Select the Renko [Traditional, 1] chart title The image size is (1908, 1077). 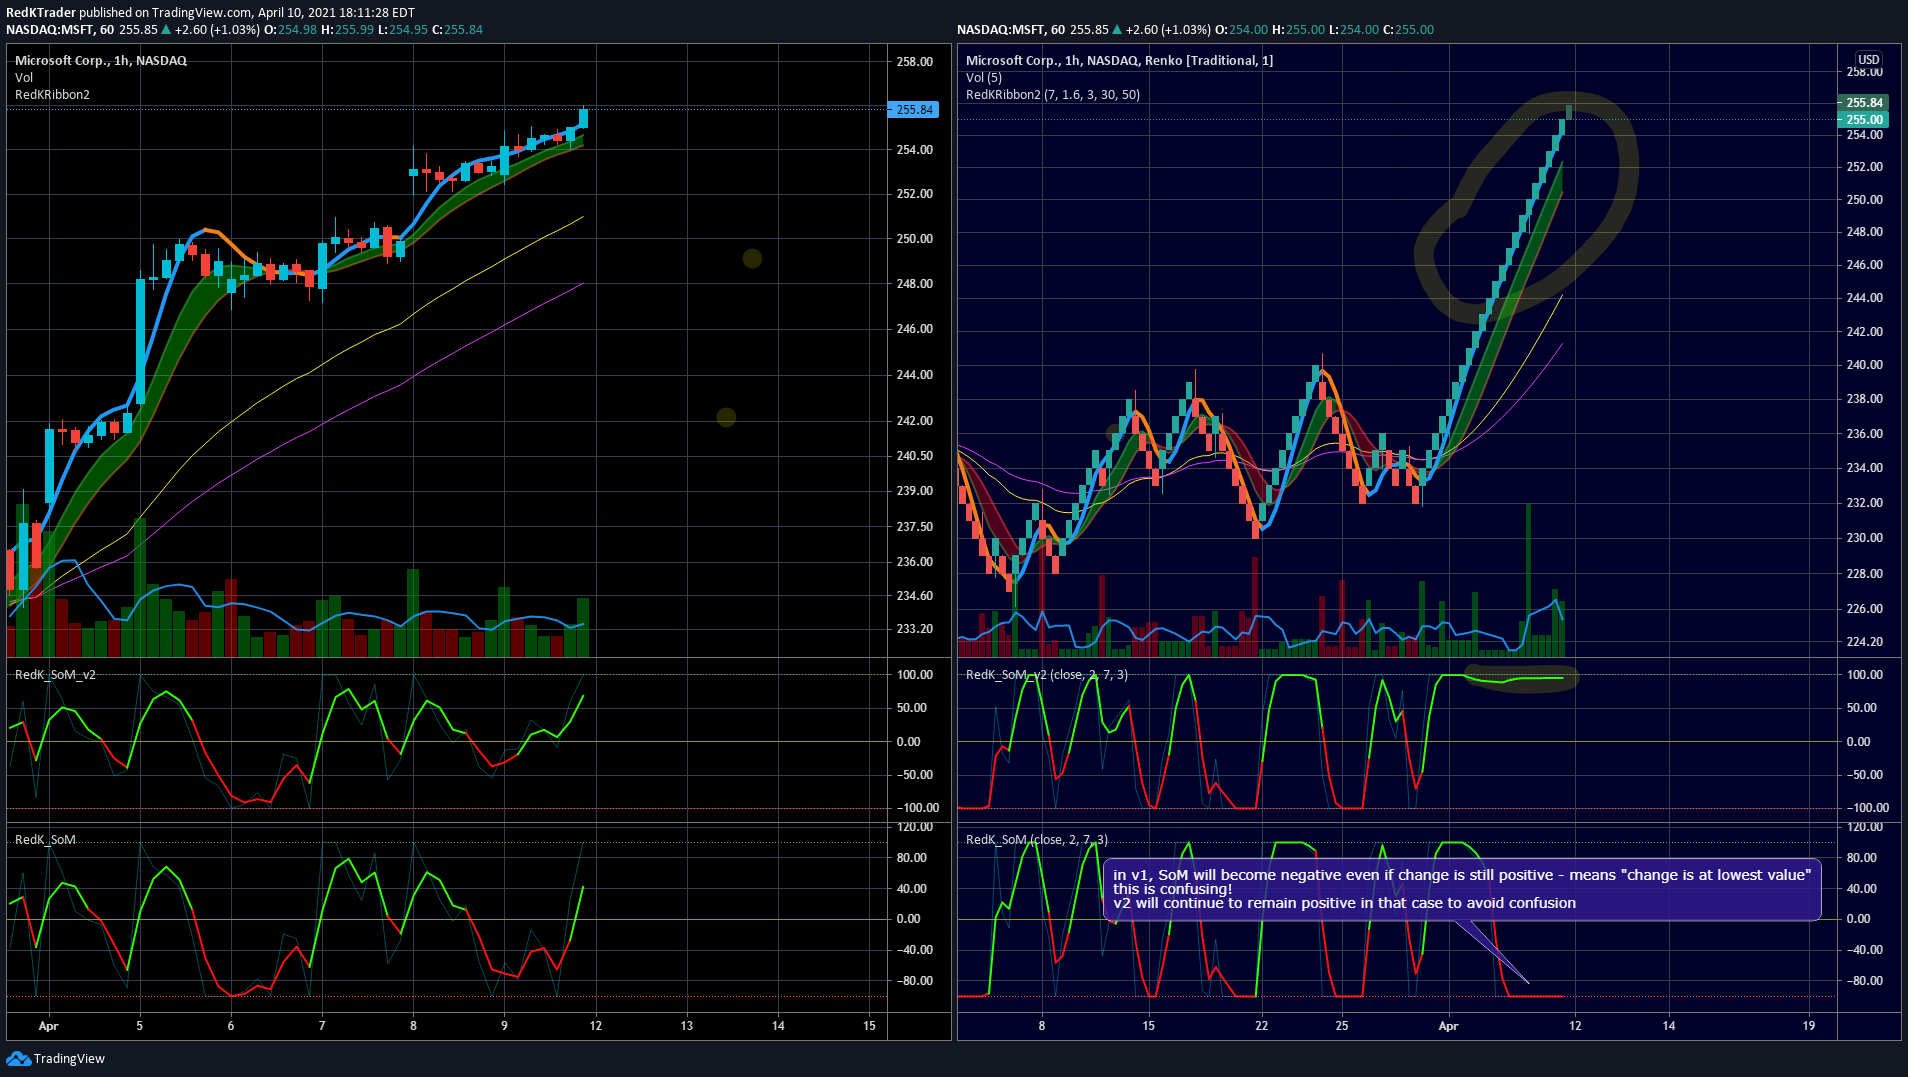click(1119, 60)
